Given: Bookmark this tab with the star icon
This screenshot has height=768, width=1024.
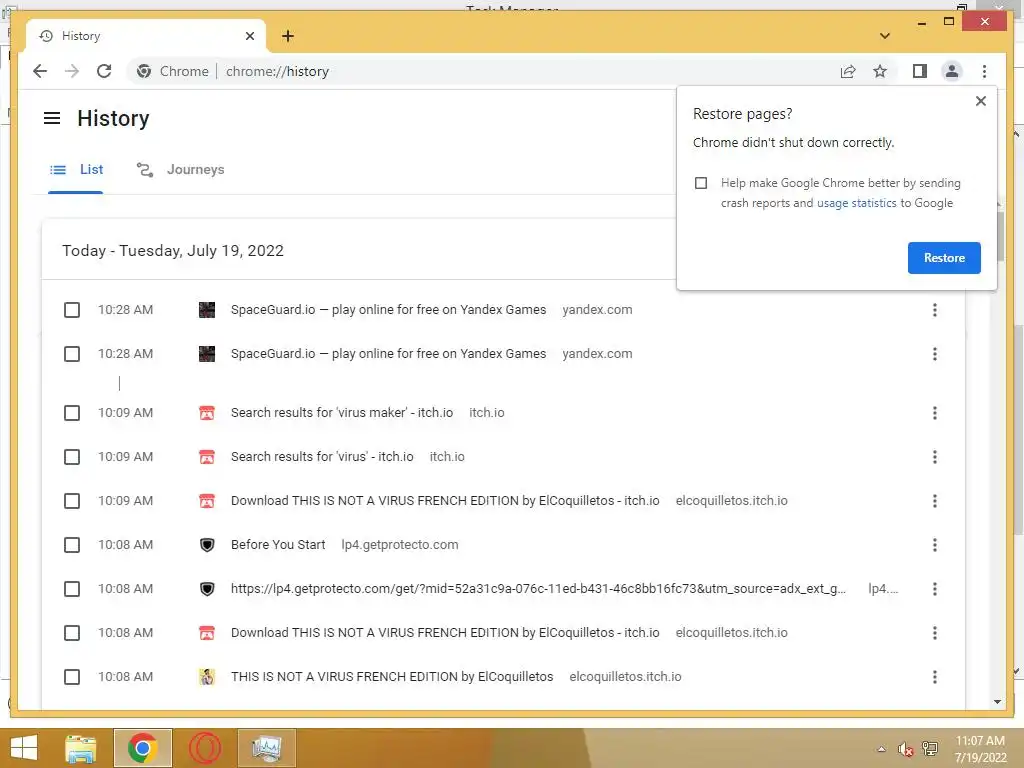Looking at the screenshot, I should click(x=880, y=71).
